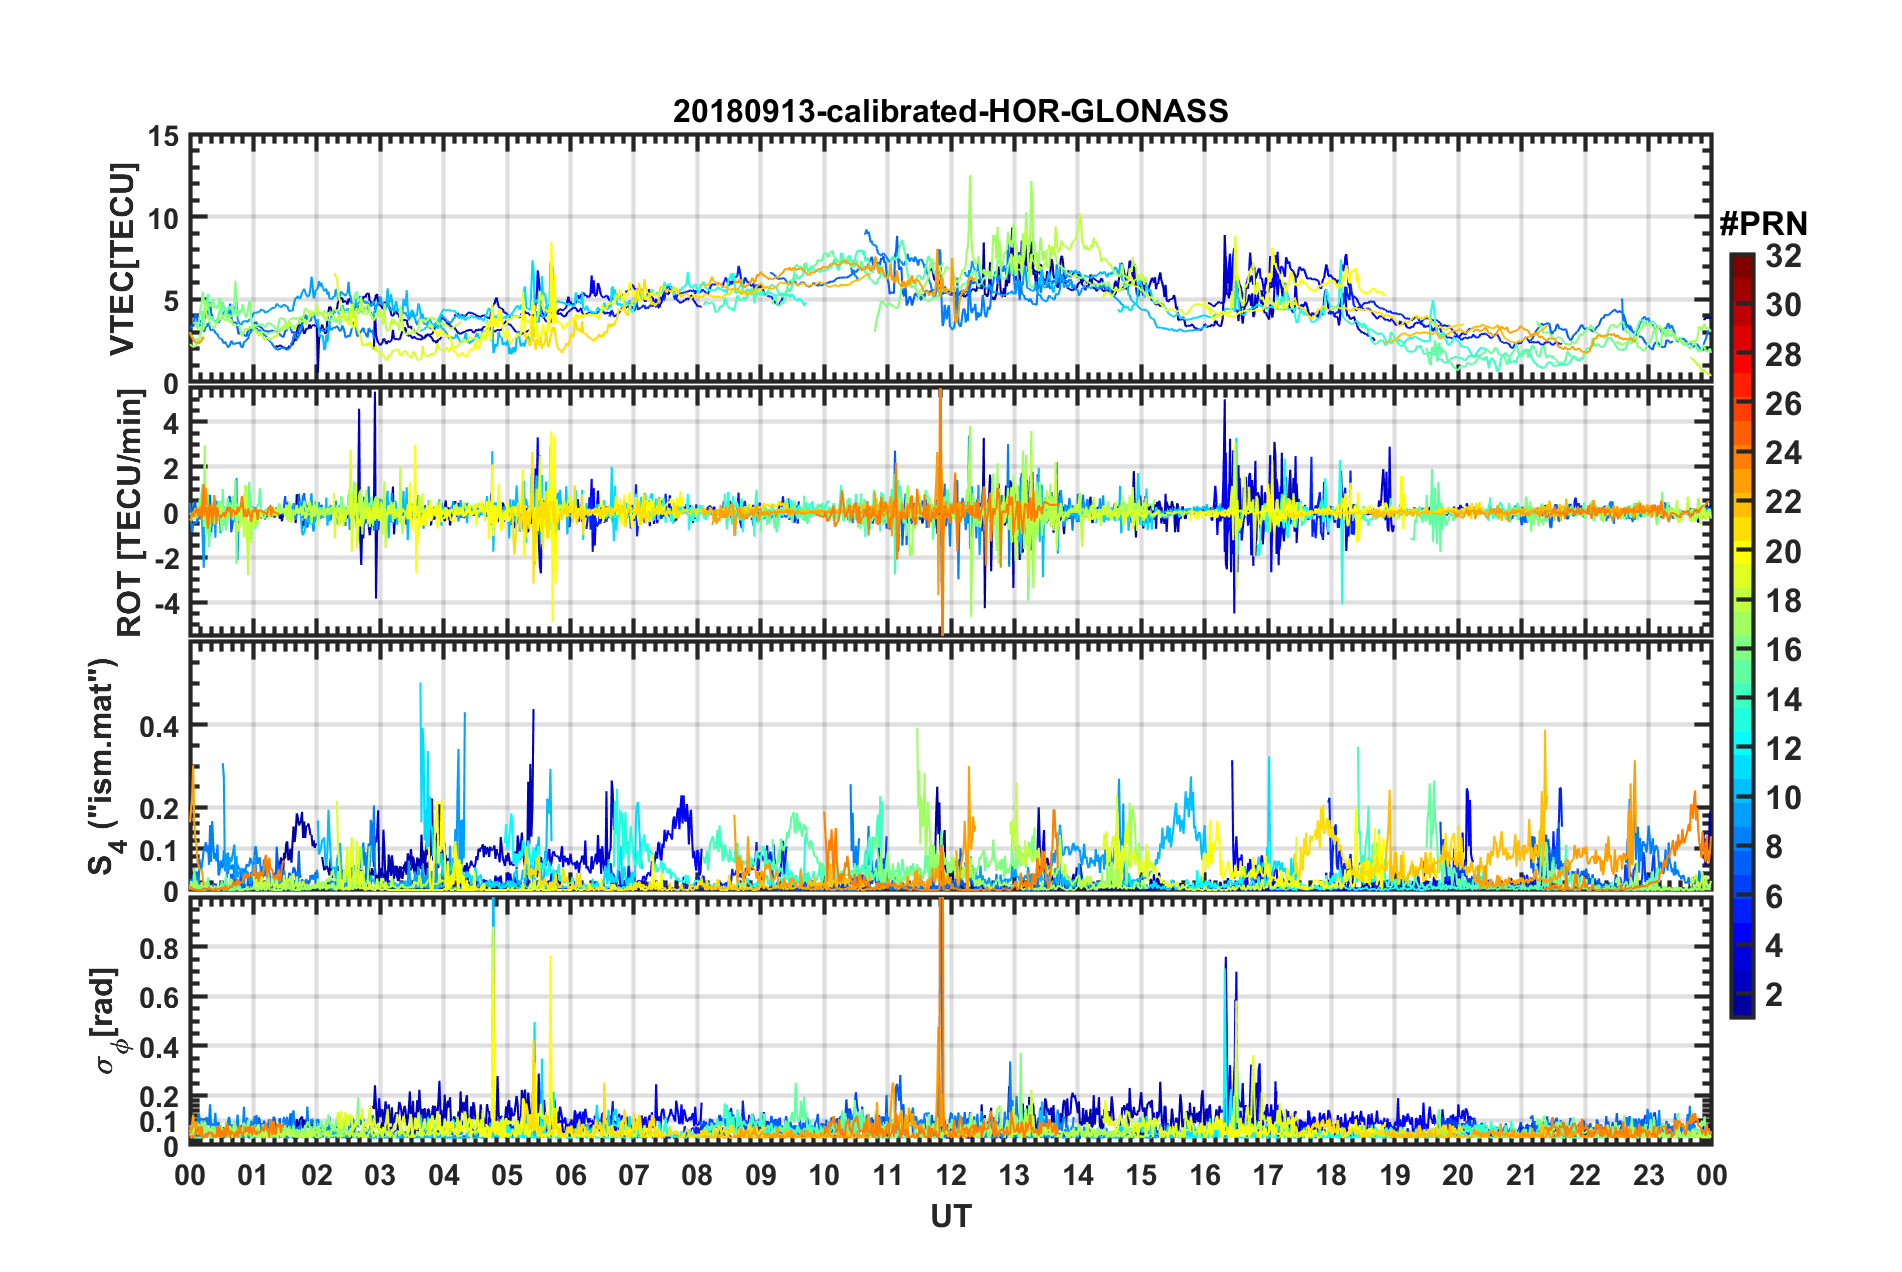The height and width of the screenshot is (1272, 1902).
Task: Select the "32" label on the PRN colorbar
Action: (x=1784, y=256)
